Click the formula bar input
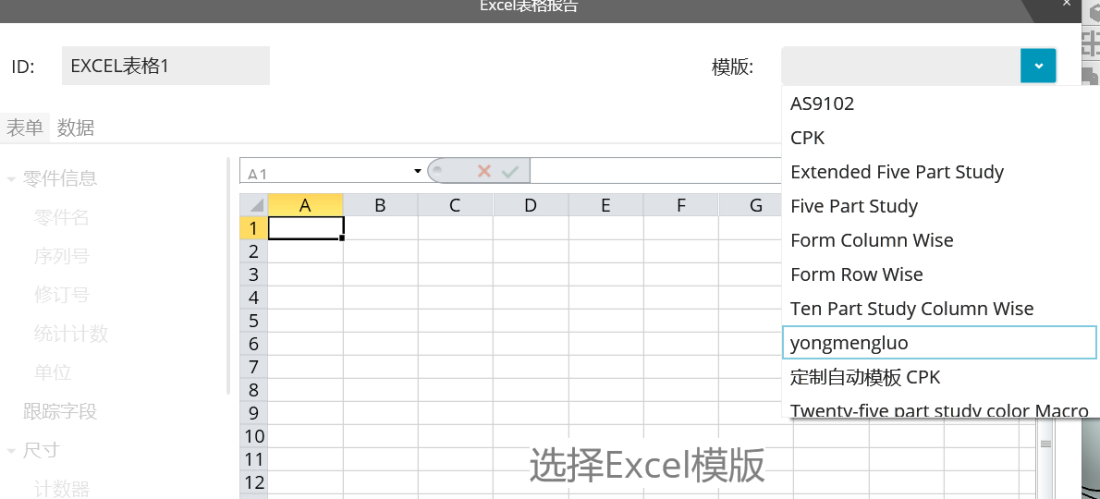Viewport: 1100px width, 499px height. point(656,171)
